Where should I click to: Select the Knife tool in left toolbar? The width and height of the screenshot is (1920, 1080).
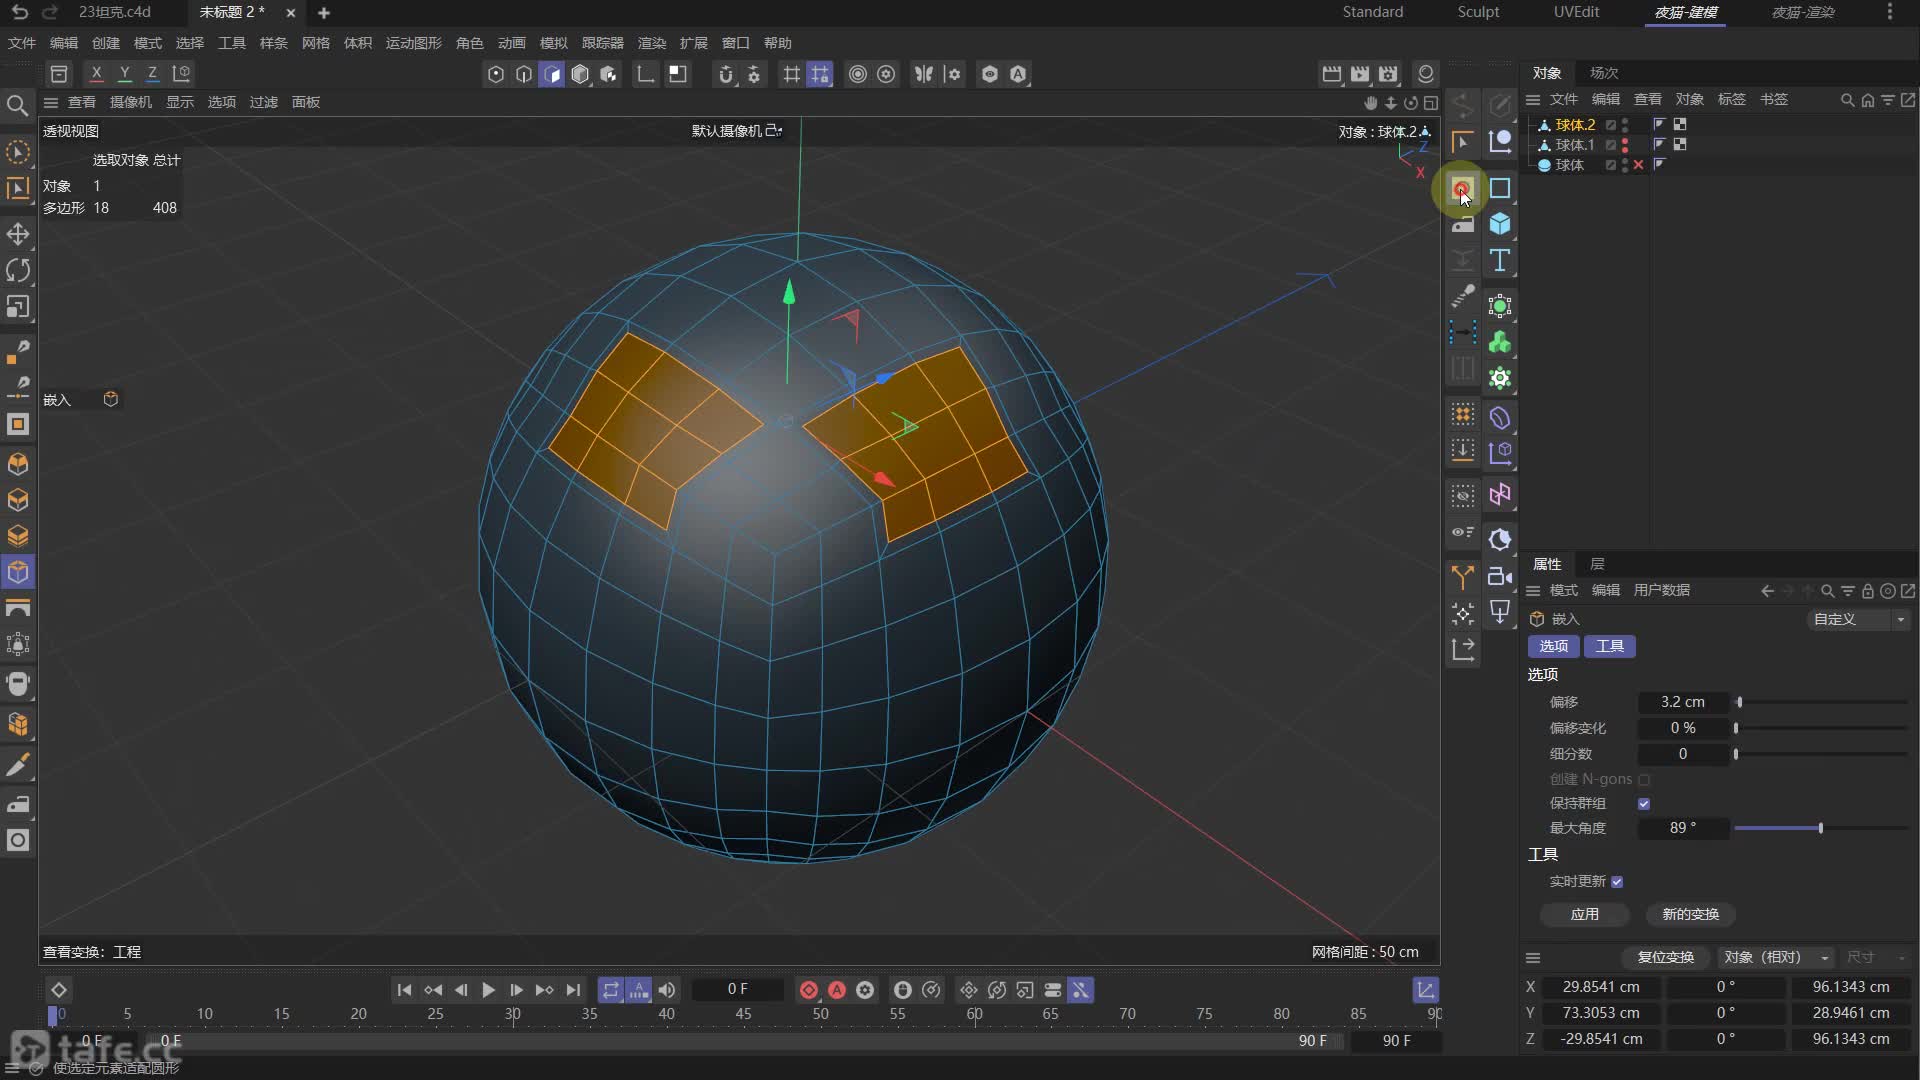pos(18,766)
